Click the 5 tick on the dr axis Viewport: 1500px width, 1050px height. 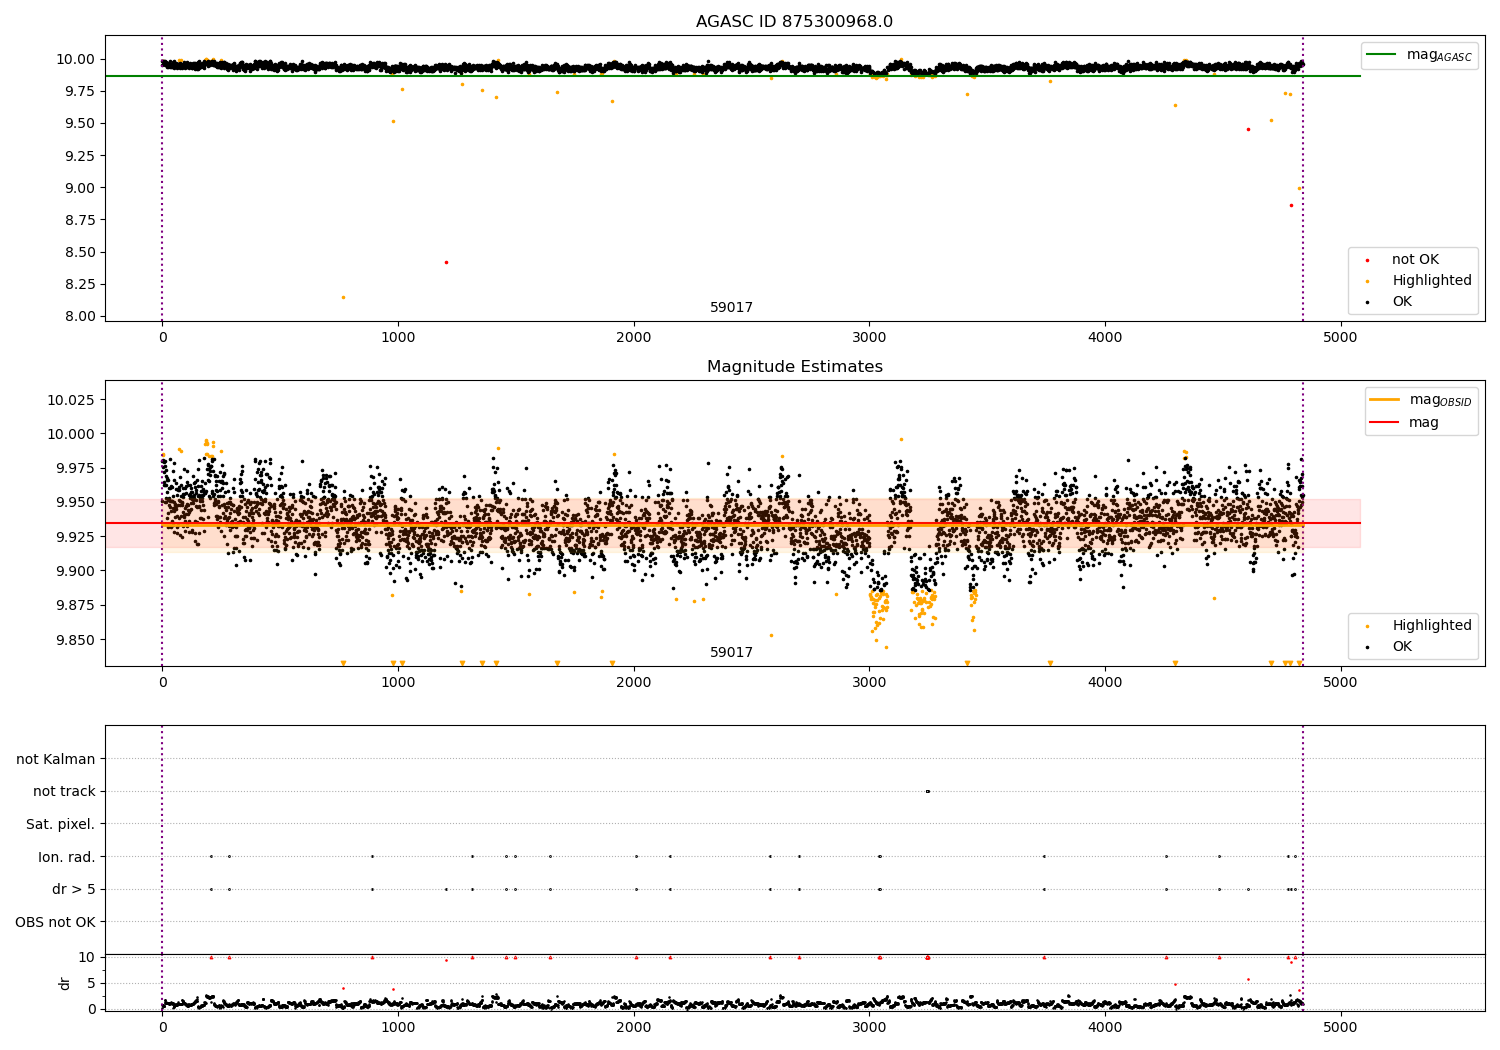pos(91,983)
